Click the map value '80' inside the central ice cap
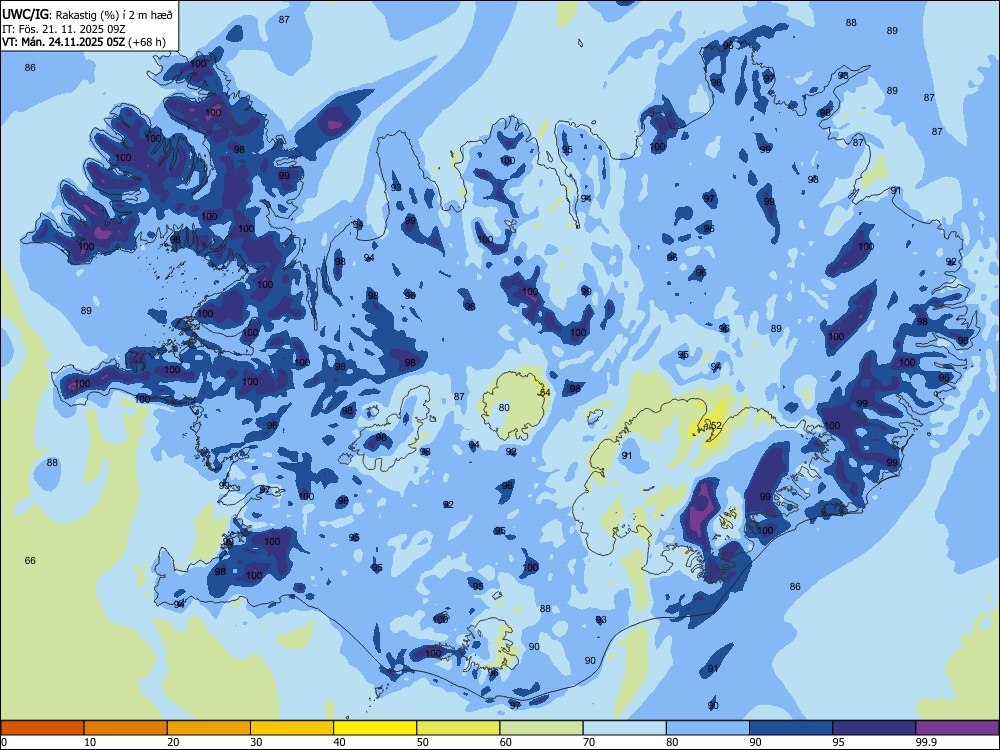1000x750 pixels. [504, 408]
